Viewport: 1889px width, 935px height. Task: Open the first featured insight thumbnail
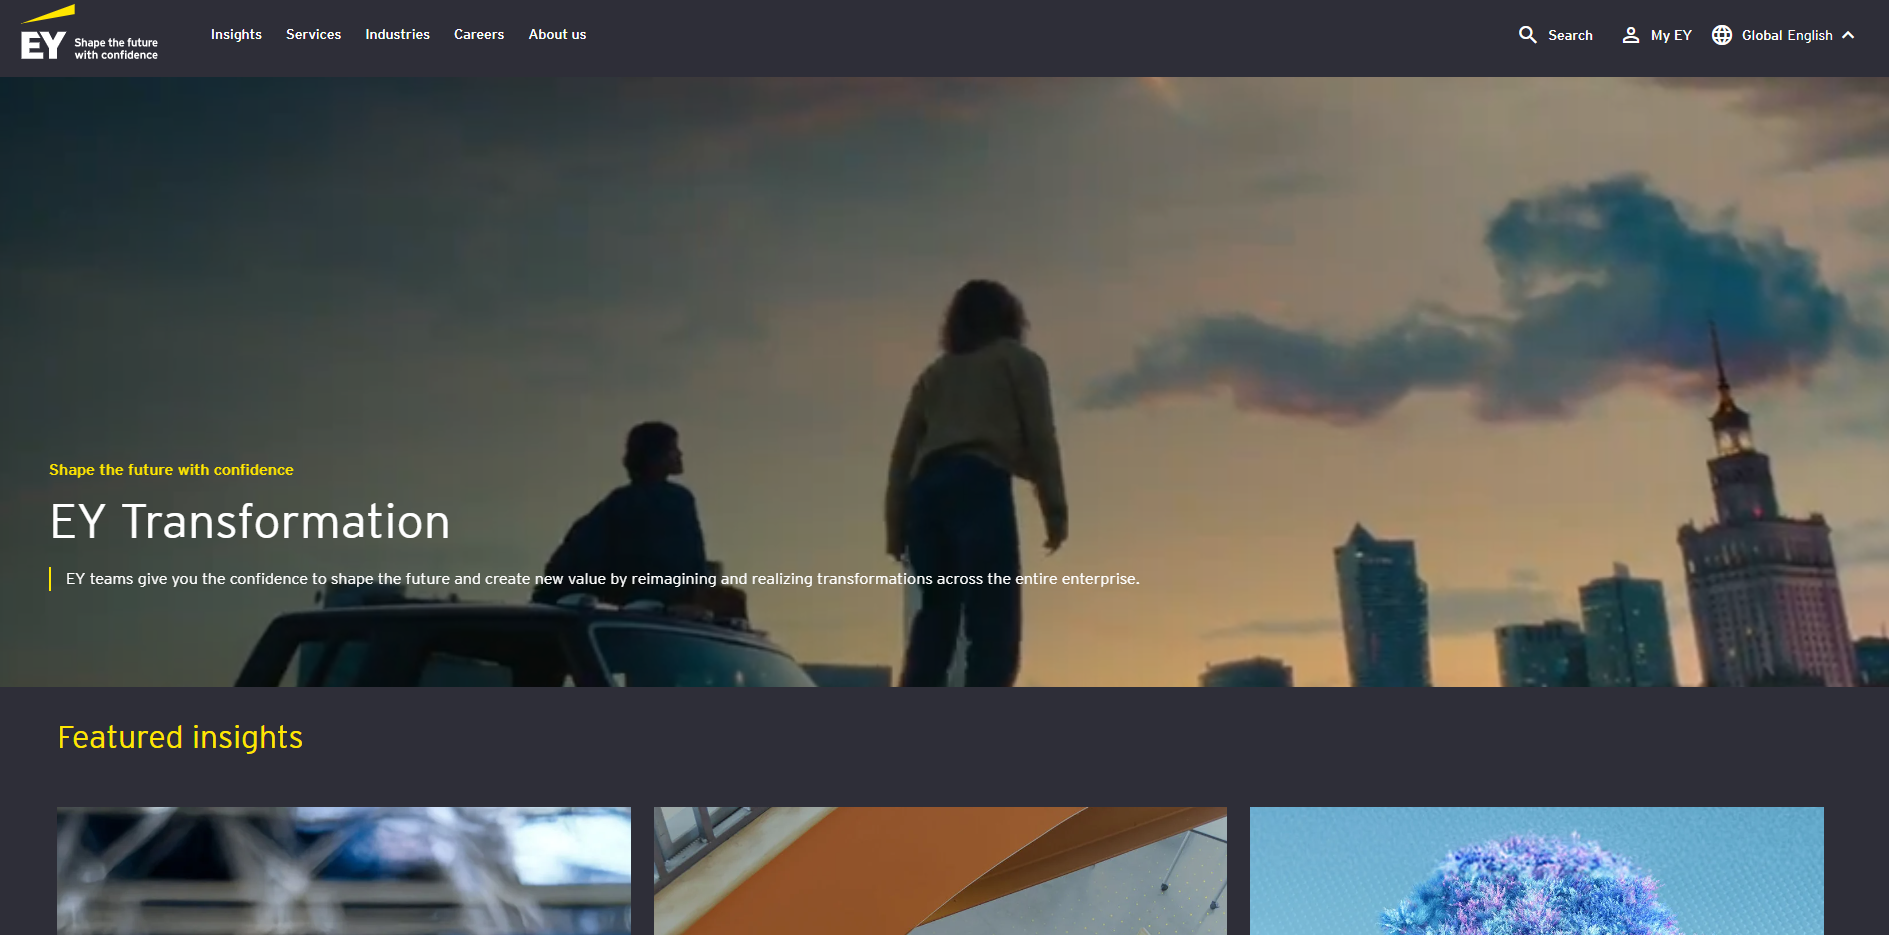(x=344, y=870)
